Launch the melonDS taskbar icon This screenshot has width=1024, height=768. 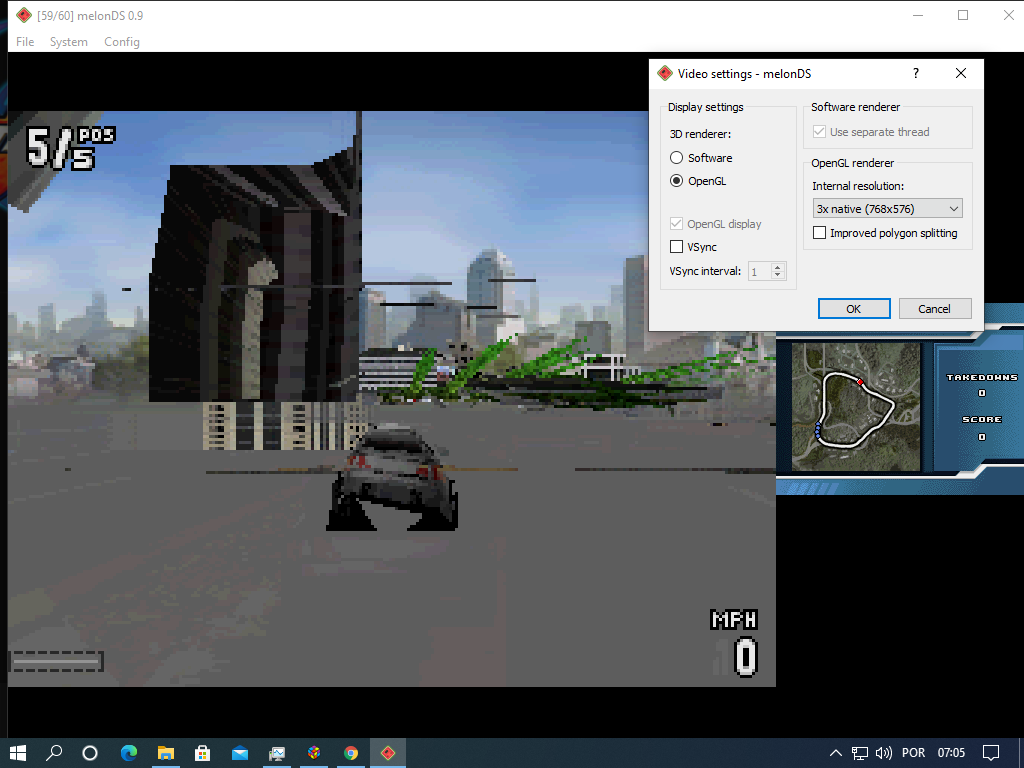coord(387,752)
